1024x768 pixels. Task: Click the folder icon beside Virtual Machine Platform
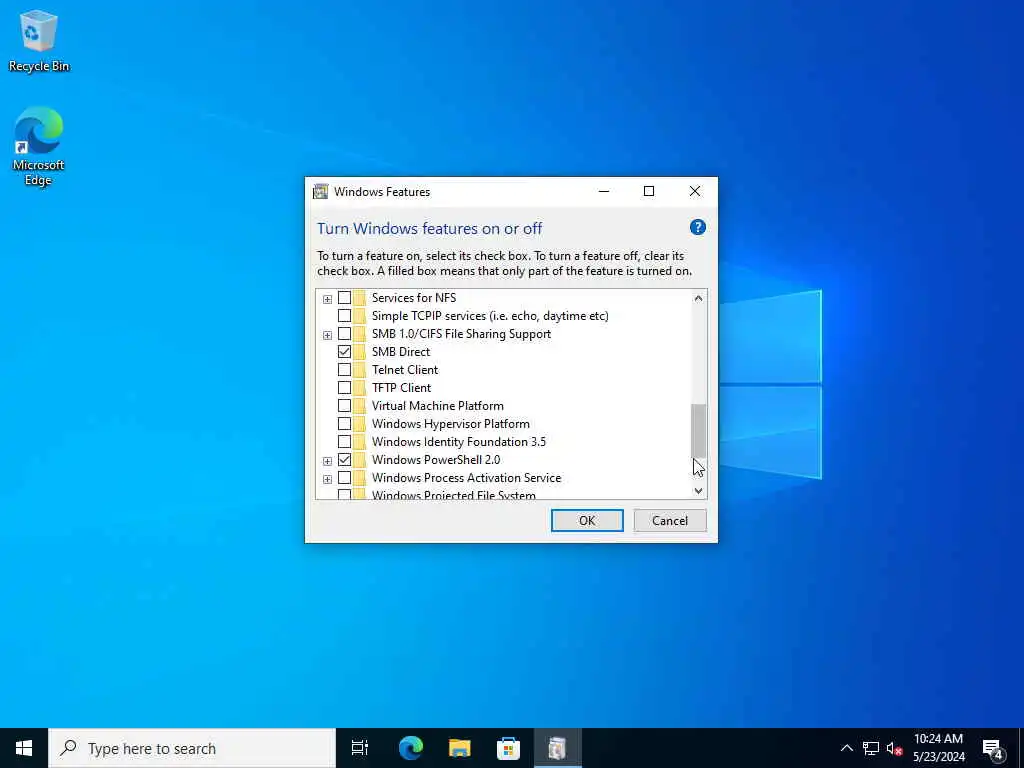[x=359, y=406]
